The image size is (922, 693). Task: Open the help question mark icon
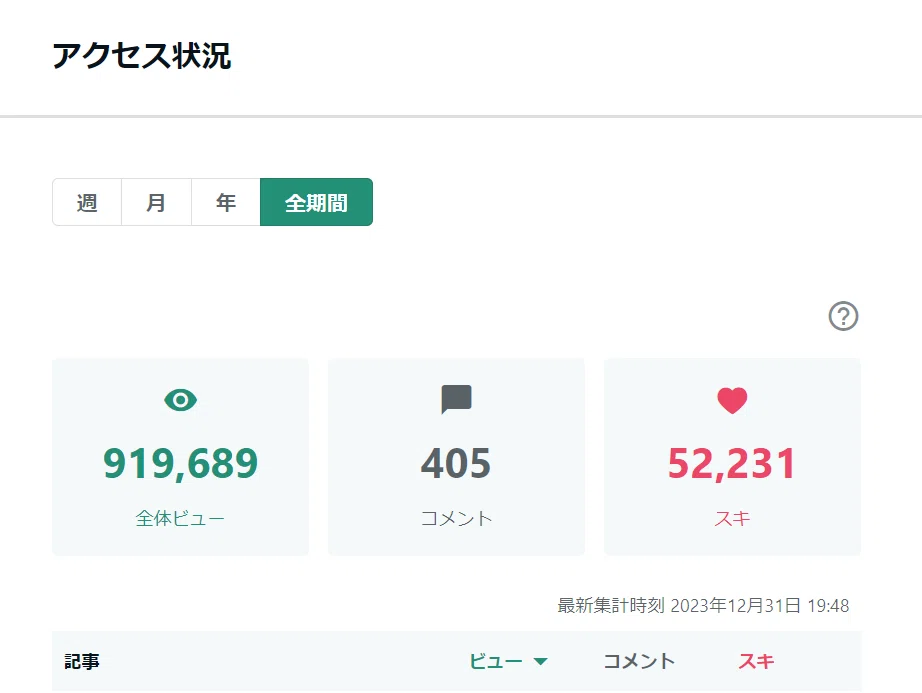(843, 316)
